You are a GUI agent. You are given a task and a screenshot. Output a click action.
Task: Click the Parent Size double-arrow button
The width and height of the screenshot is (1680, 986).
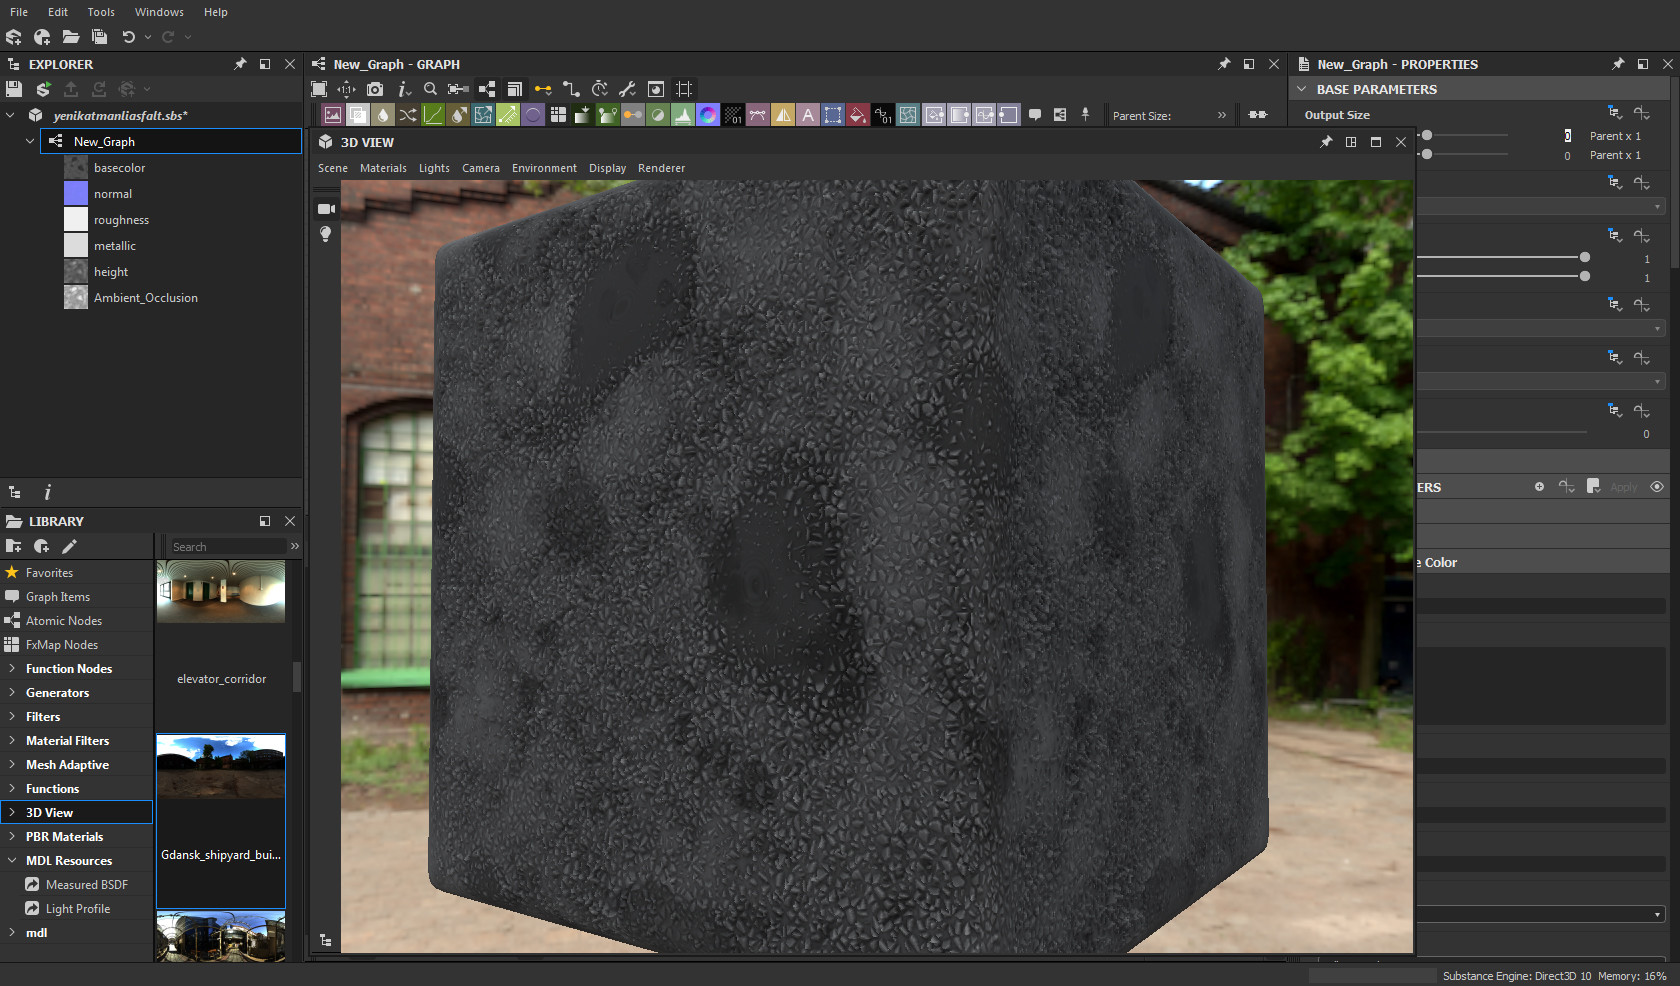coord(1222,115)
